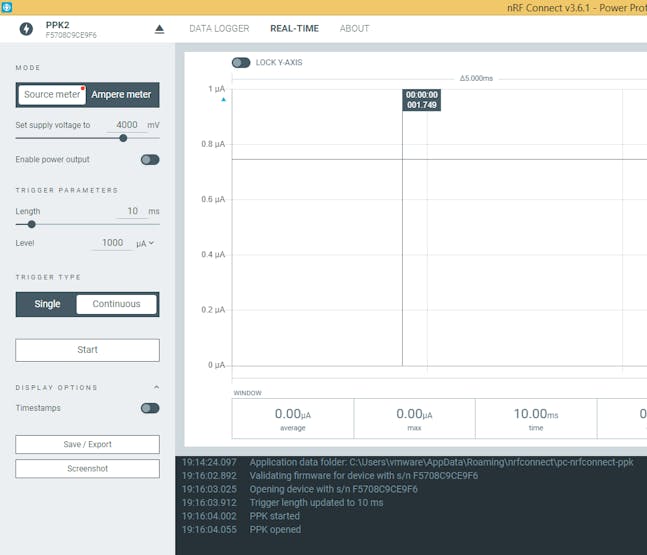
Task: Take a capture with the Screenshot button
Action: coord(87,469)
